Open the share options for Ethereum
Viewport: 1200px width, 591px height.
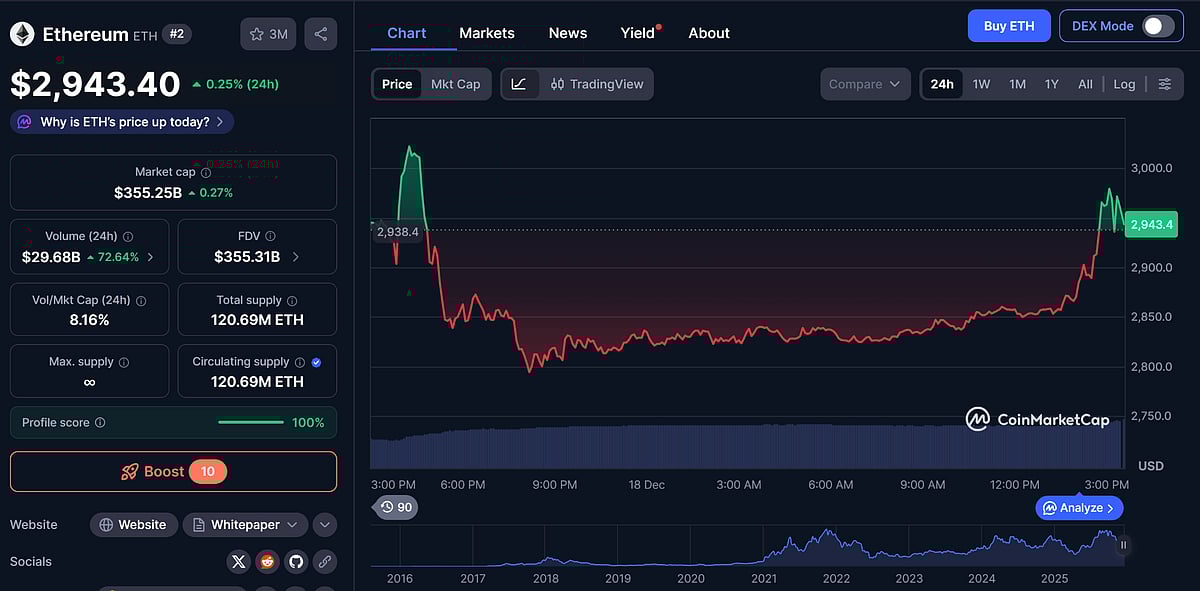(320, 33)
